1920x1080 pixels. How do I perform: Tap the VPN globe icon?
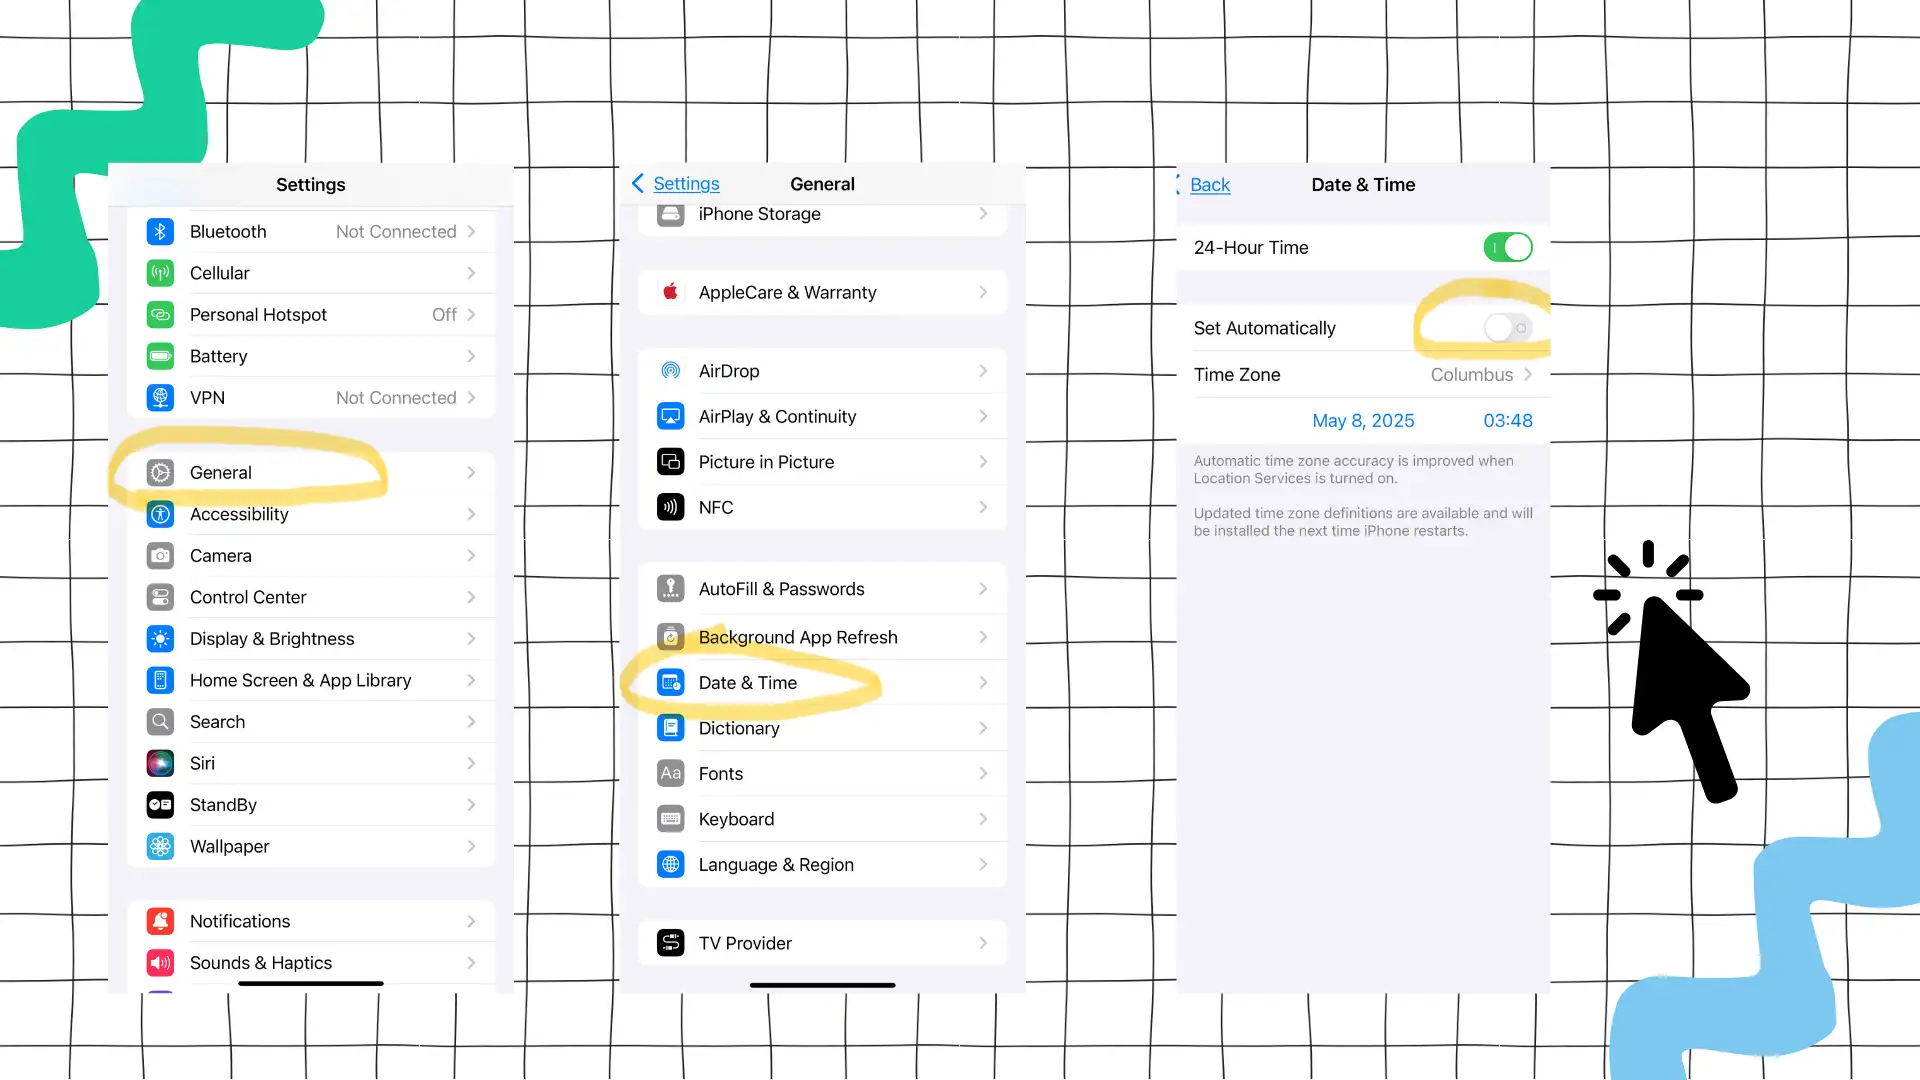click(x=160, y=398)
